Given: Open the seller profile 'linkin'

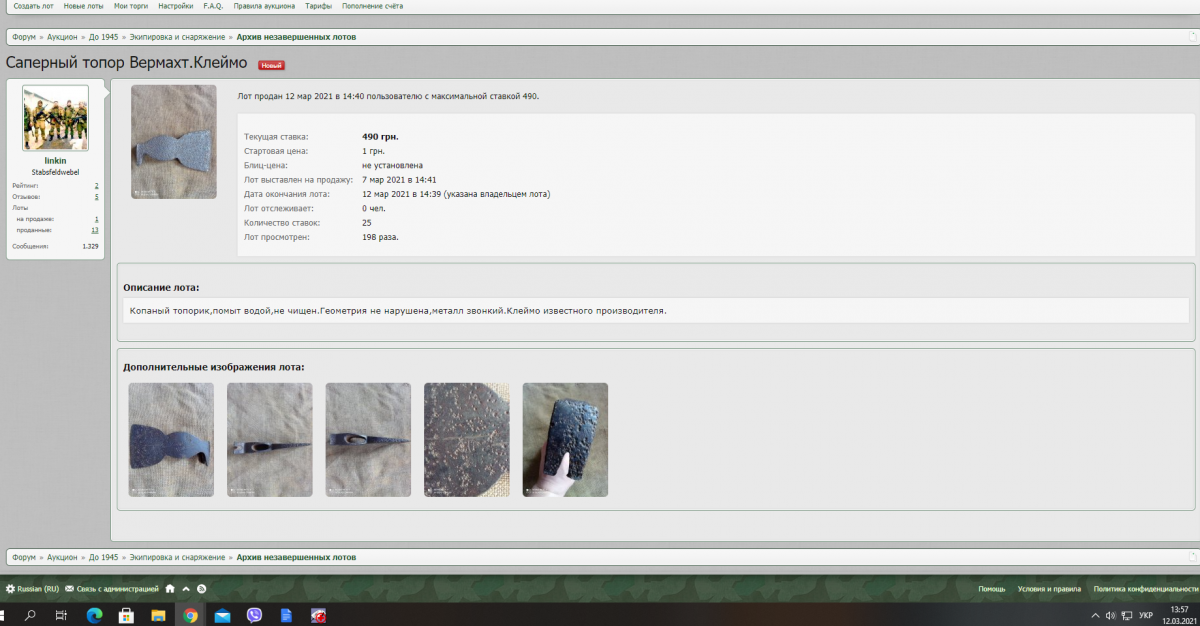Looking at the screenshot, I should coord(55,160).
